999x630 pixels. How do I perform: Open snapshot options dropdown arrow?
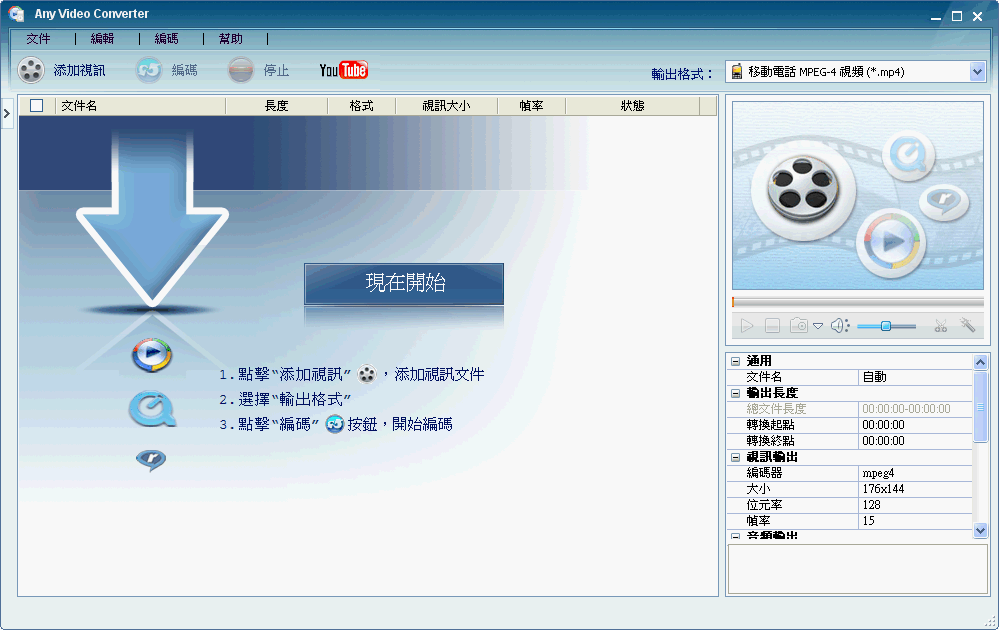[x=818, y=326]
